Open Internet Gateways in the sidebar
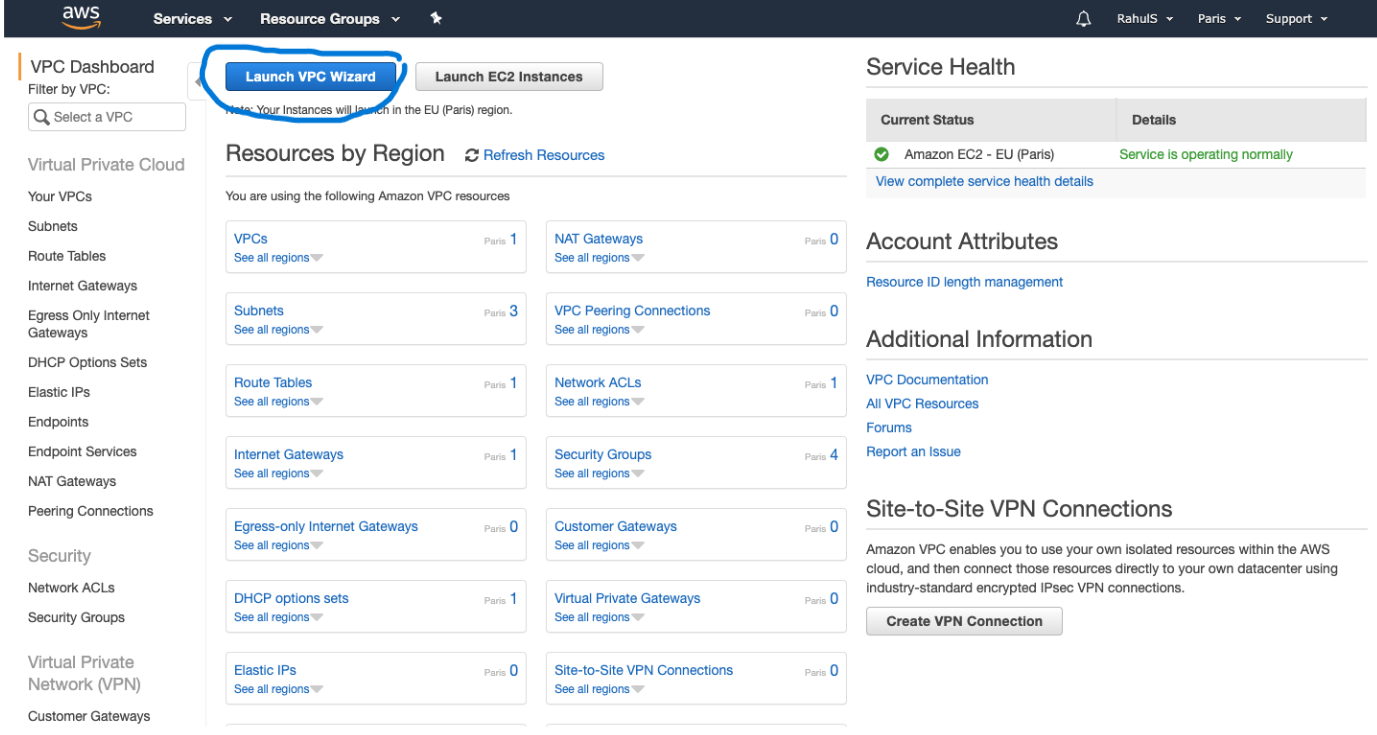Image resolution: width=1377 pixels, height=735 pixels. [83, 286]
